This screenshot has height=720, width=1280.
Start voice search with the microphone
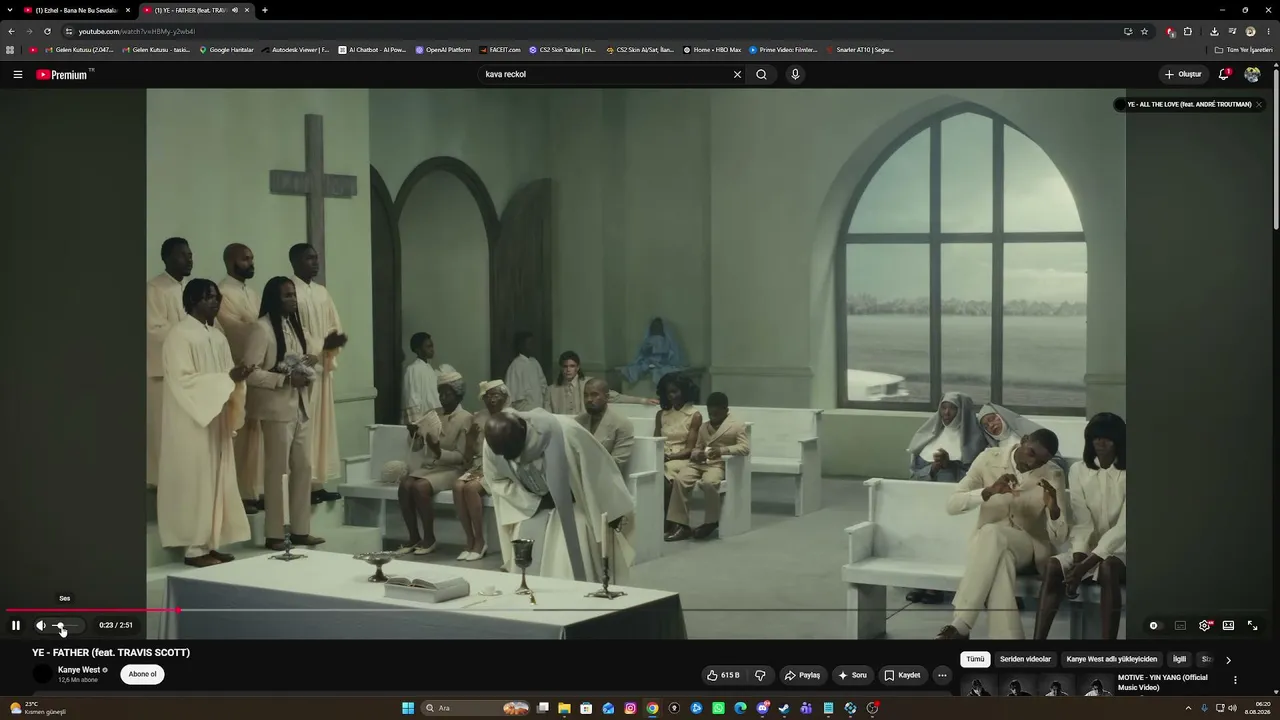pyautogui.click(x=795, y=74)
